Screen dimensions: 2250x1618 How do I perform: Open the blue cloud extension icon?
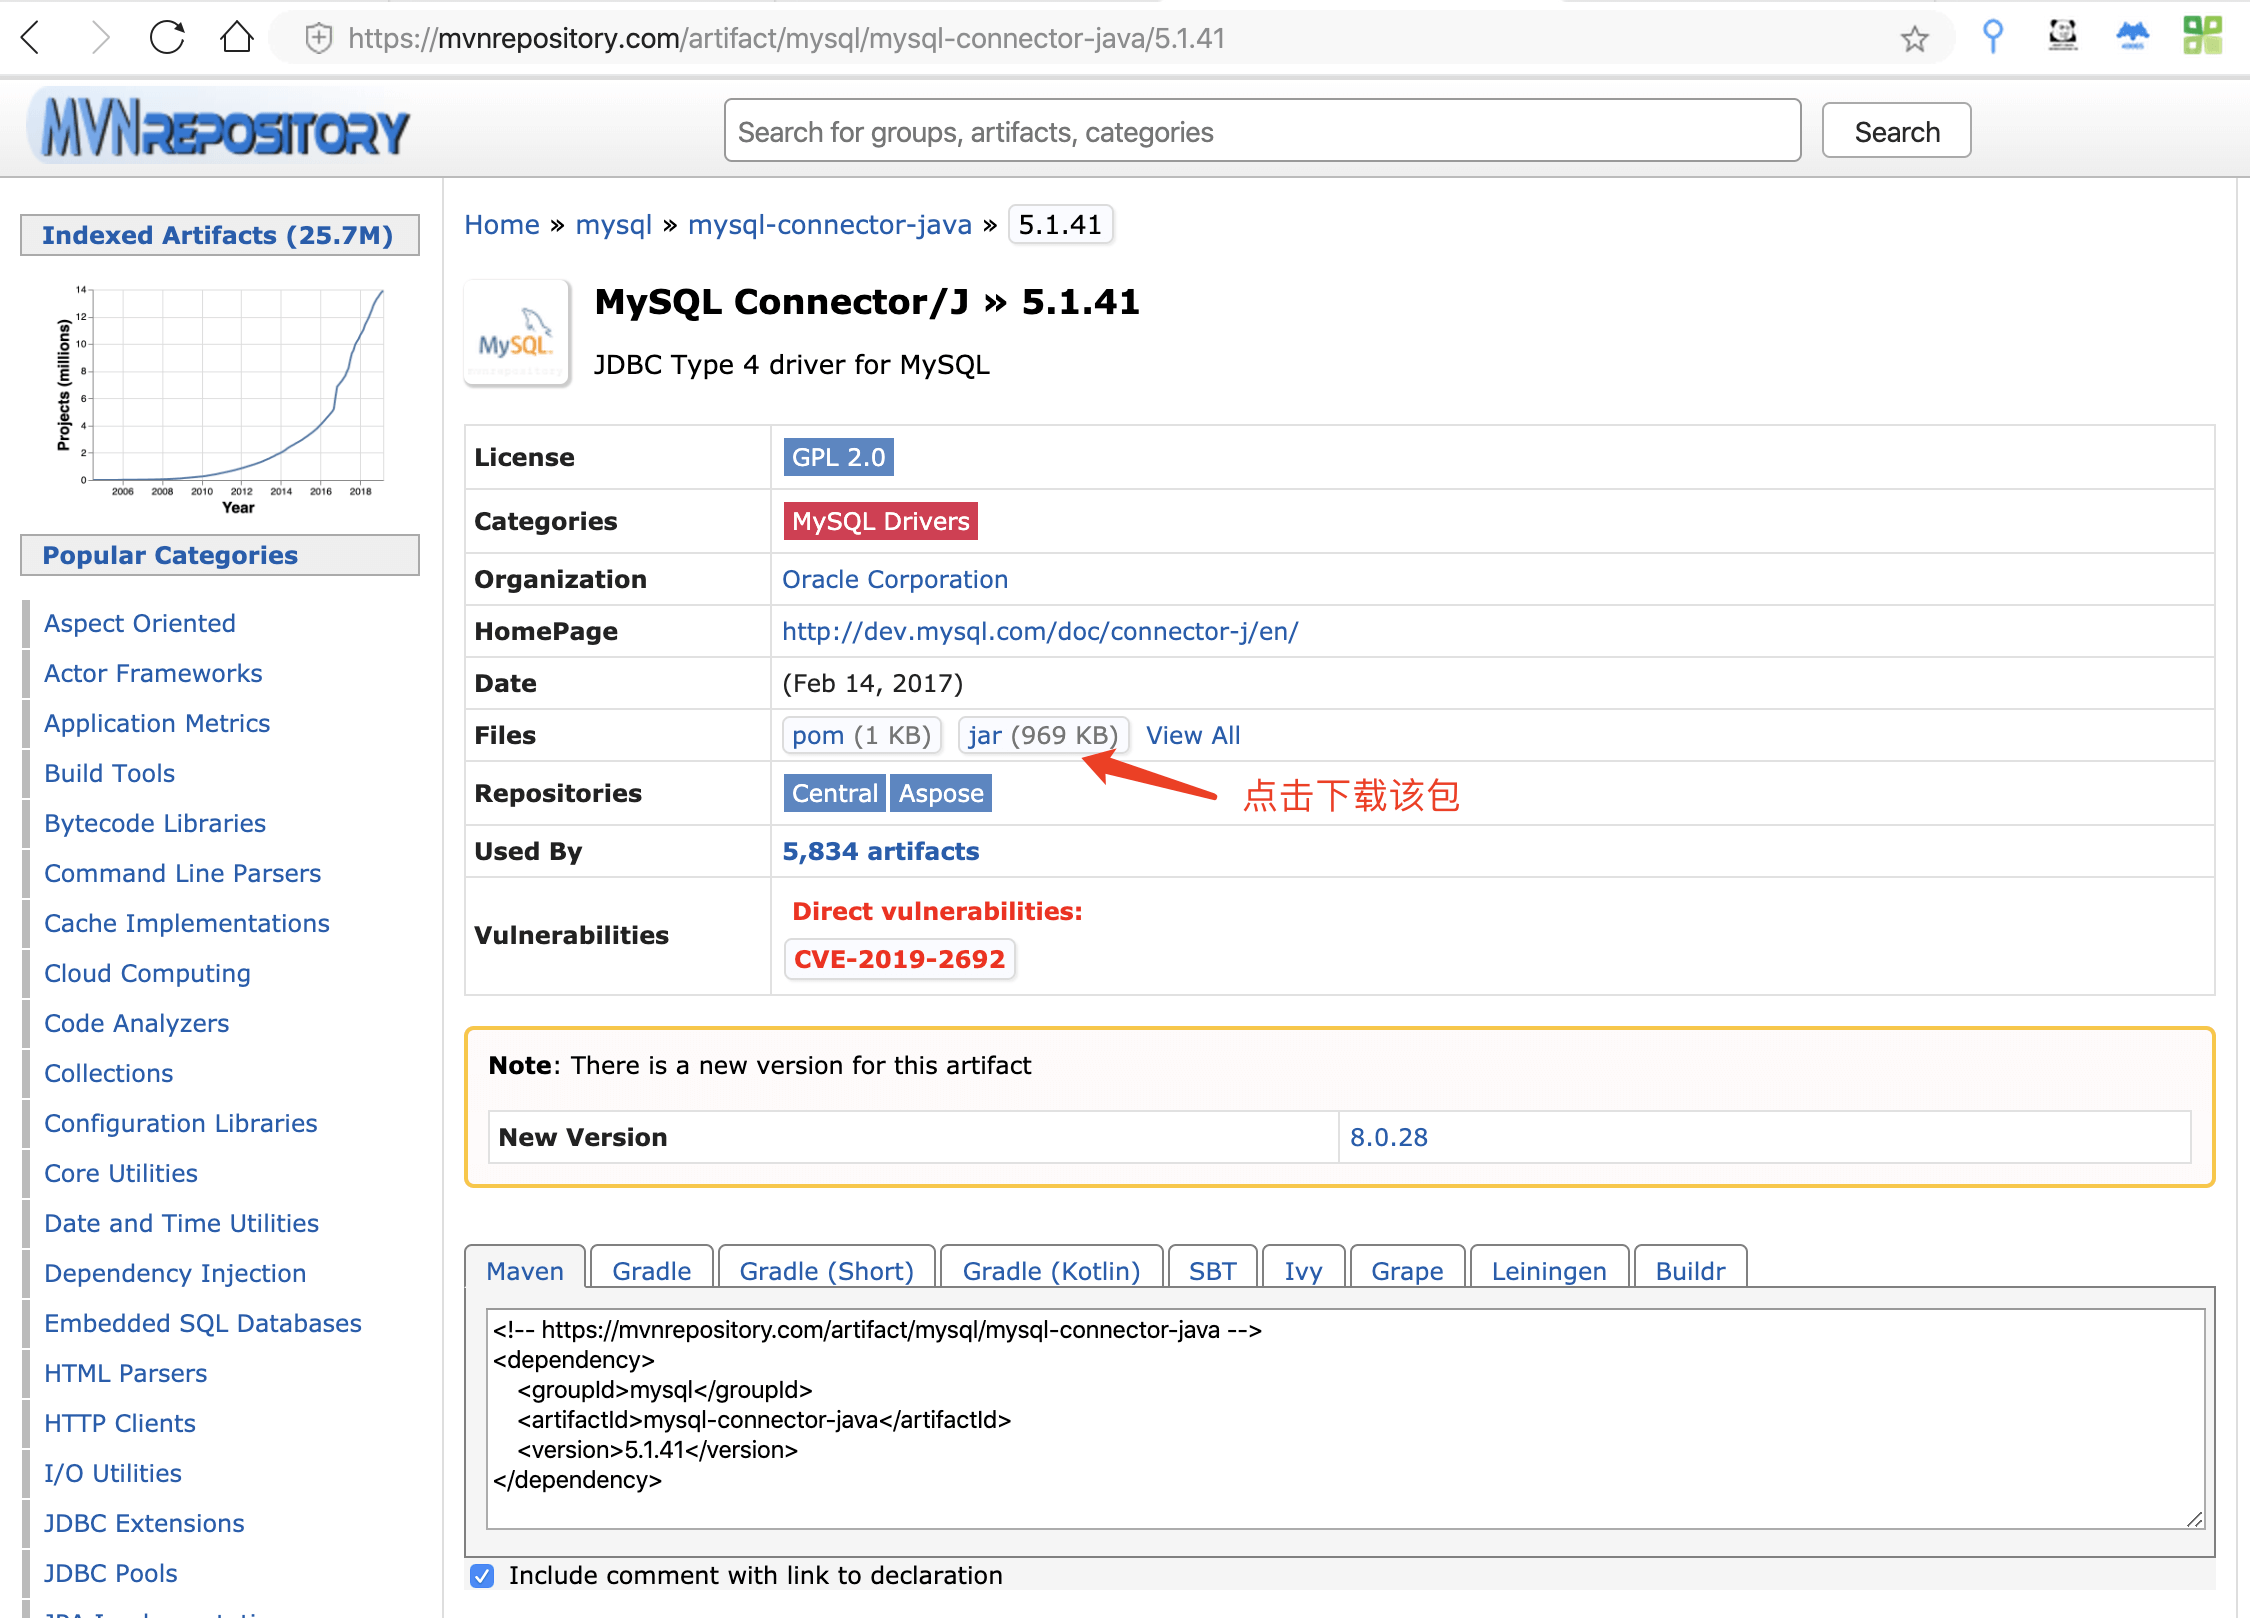click(x=2132, y=36)
